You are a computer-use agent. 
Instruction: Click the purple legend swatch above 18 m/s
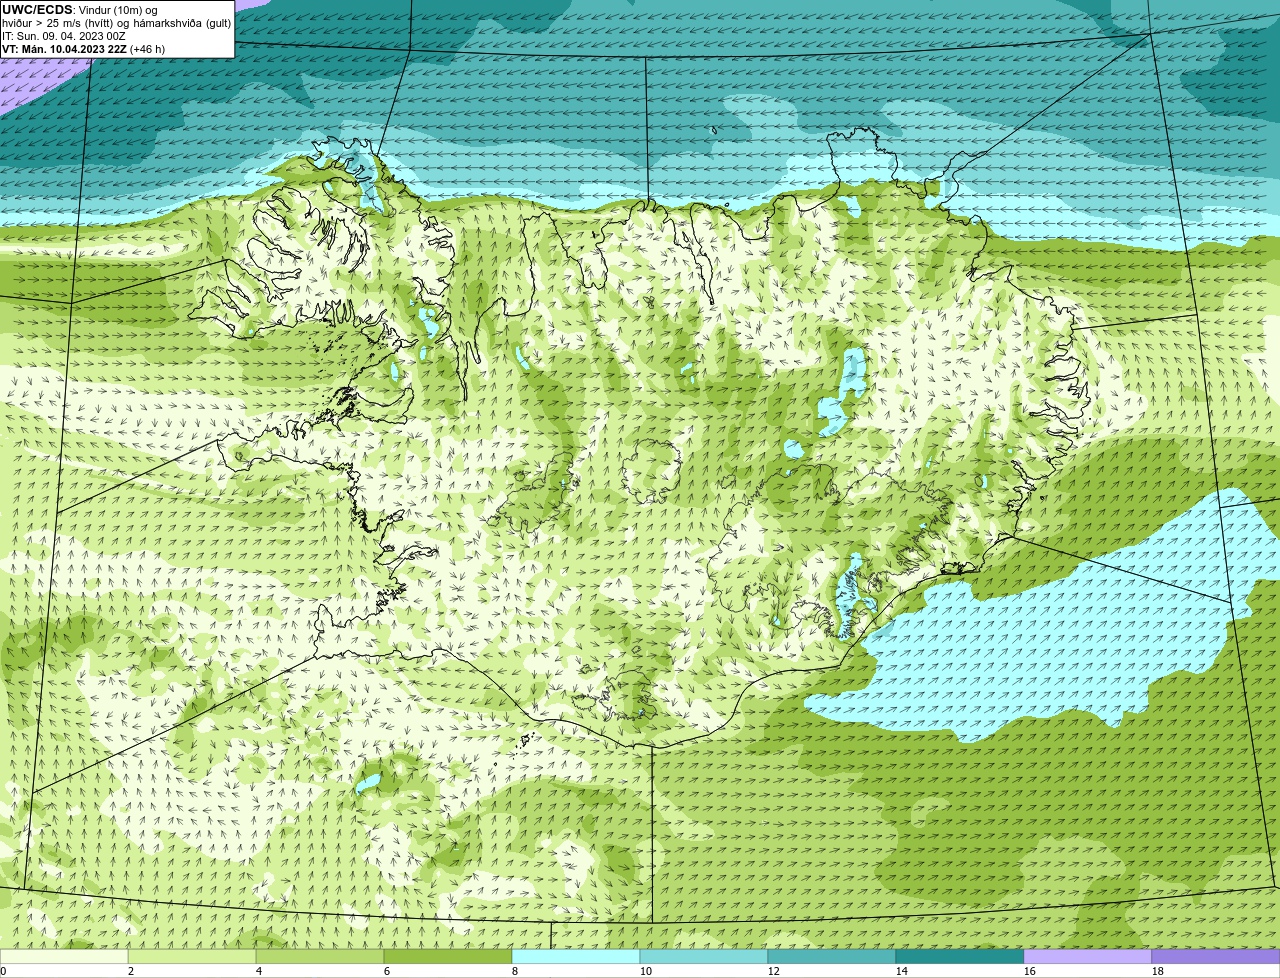pos(1216,956)
